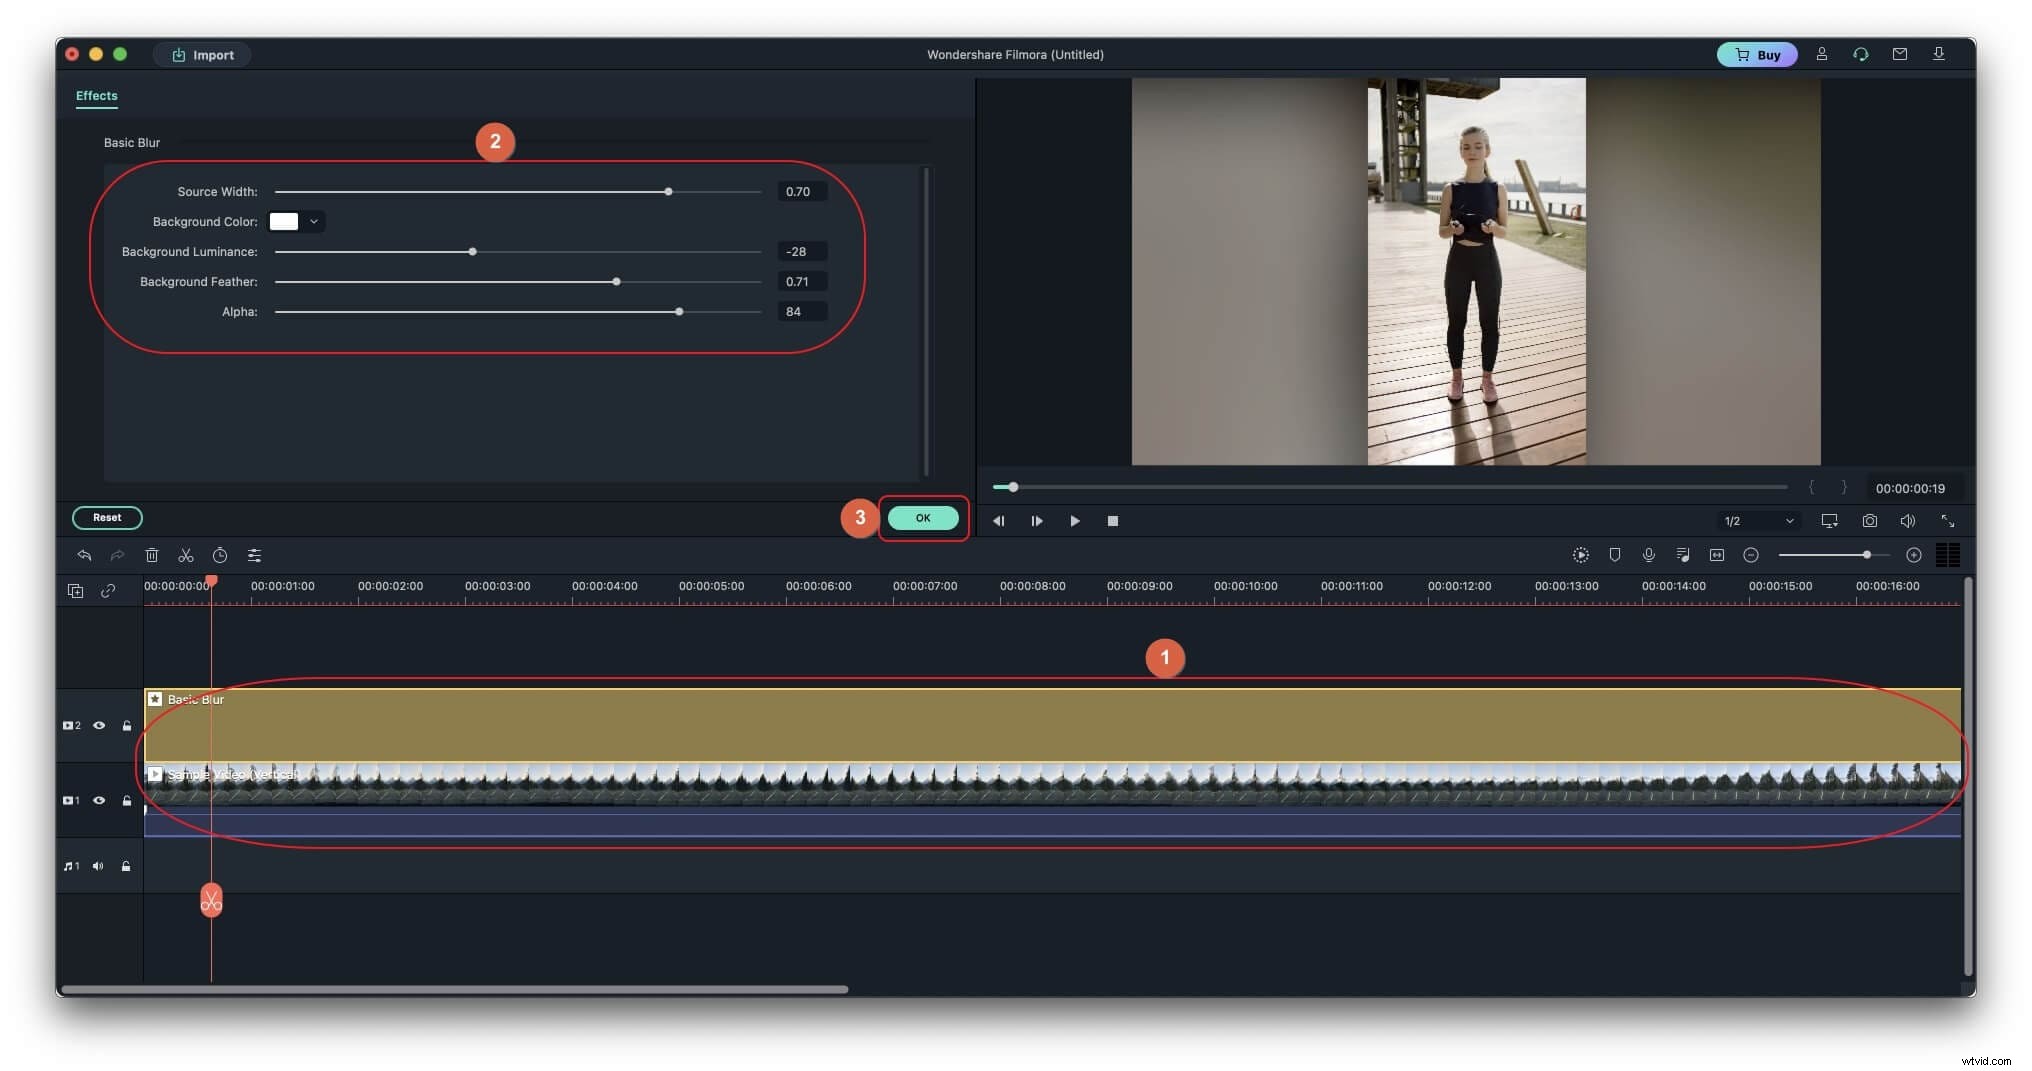Open the Speed duration clock icon
This screenshot has height=1071, width=2032.
(220, 555)
